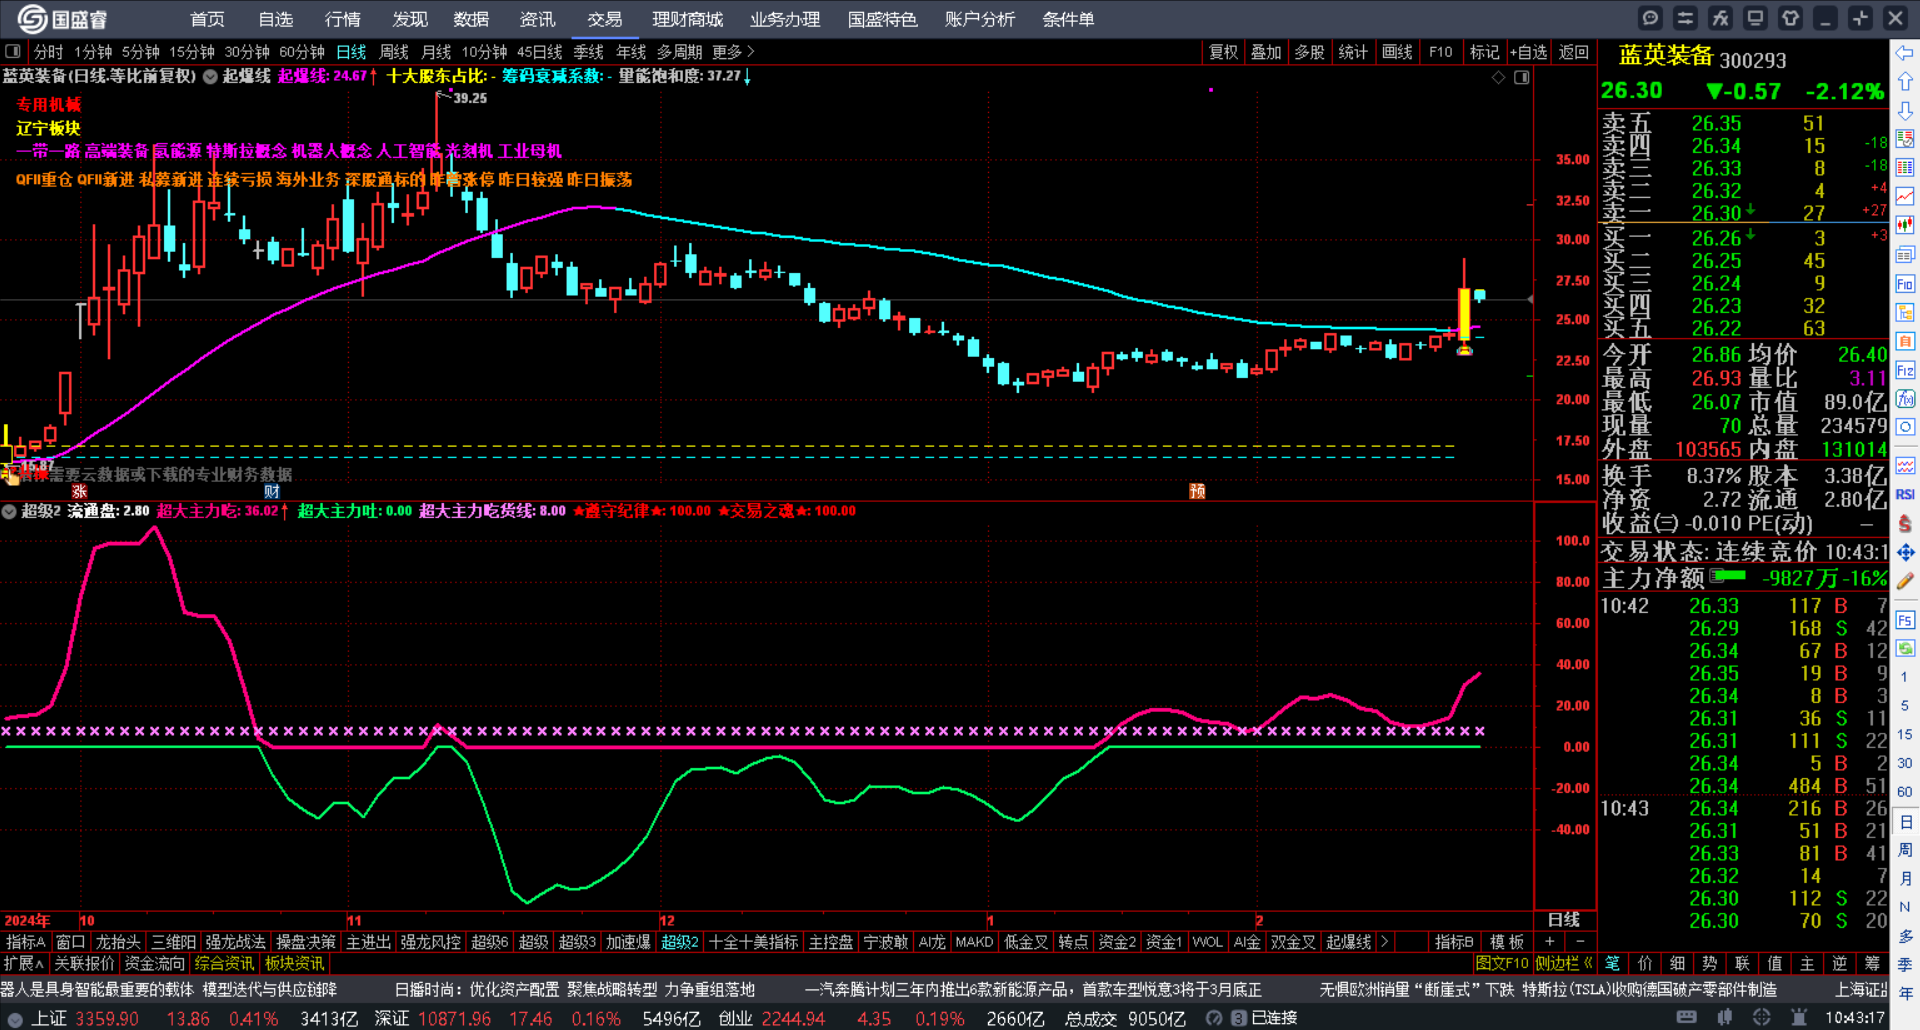Viewport: 1920px width, 1030px height.
Task: Click the F5 icon in right sidebar
Action: [1905, 620]
